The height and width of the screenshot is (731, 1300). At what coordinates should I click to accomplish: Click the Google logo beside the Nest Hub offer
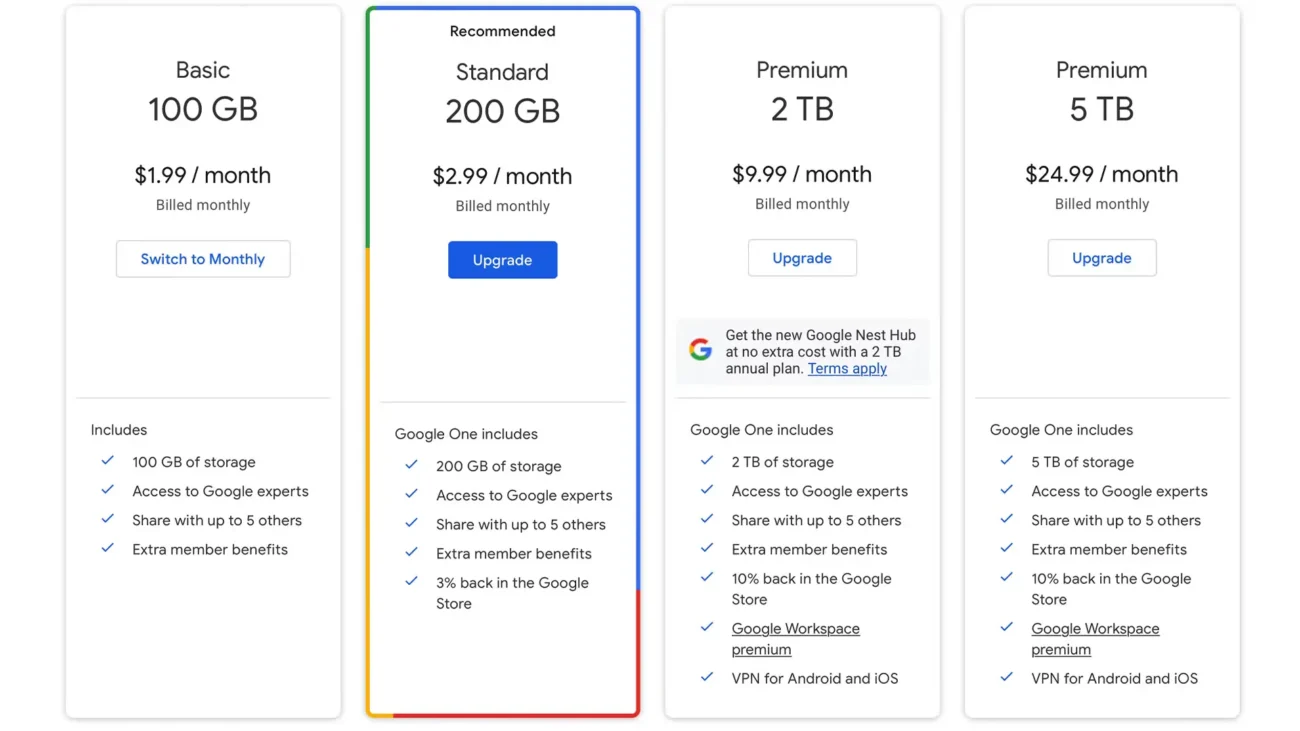[x=700, y=349]
